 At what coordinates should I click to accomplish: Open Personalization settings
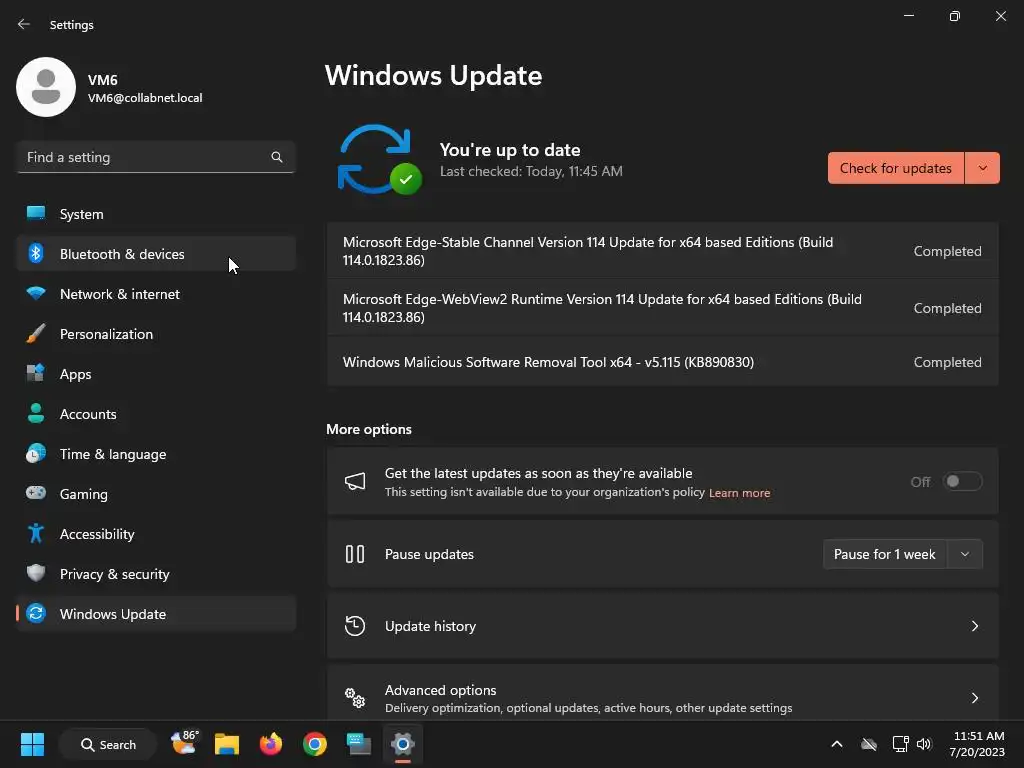156,334
